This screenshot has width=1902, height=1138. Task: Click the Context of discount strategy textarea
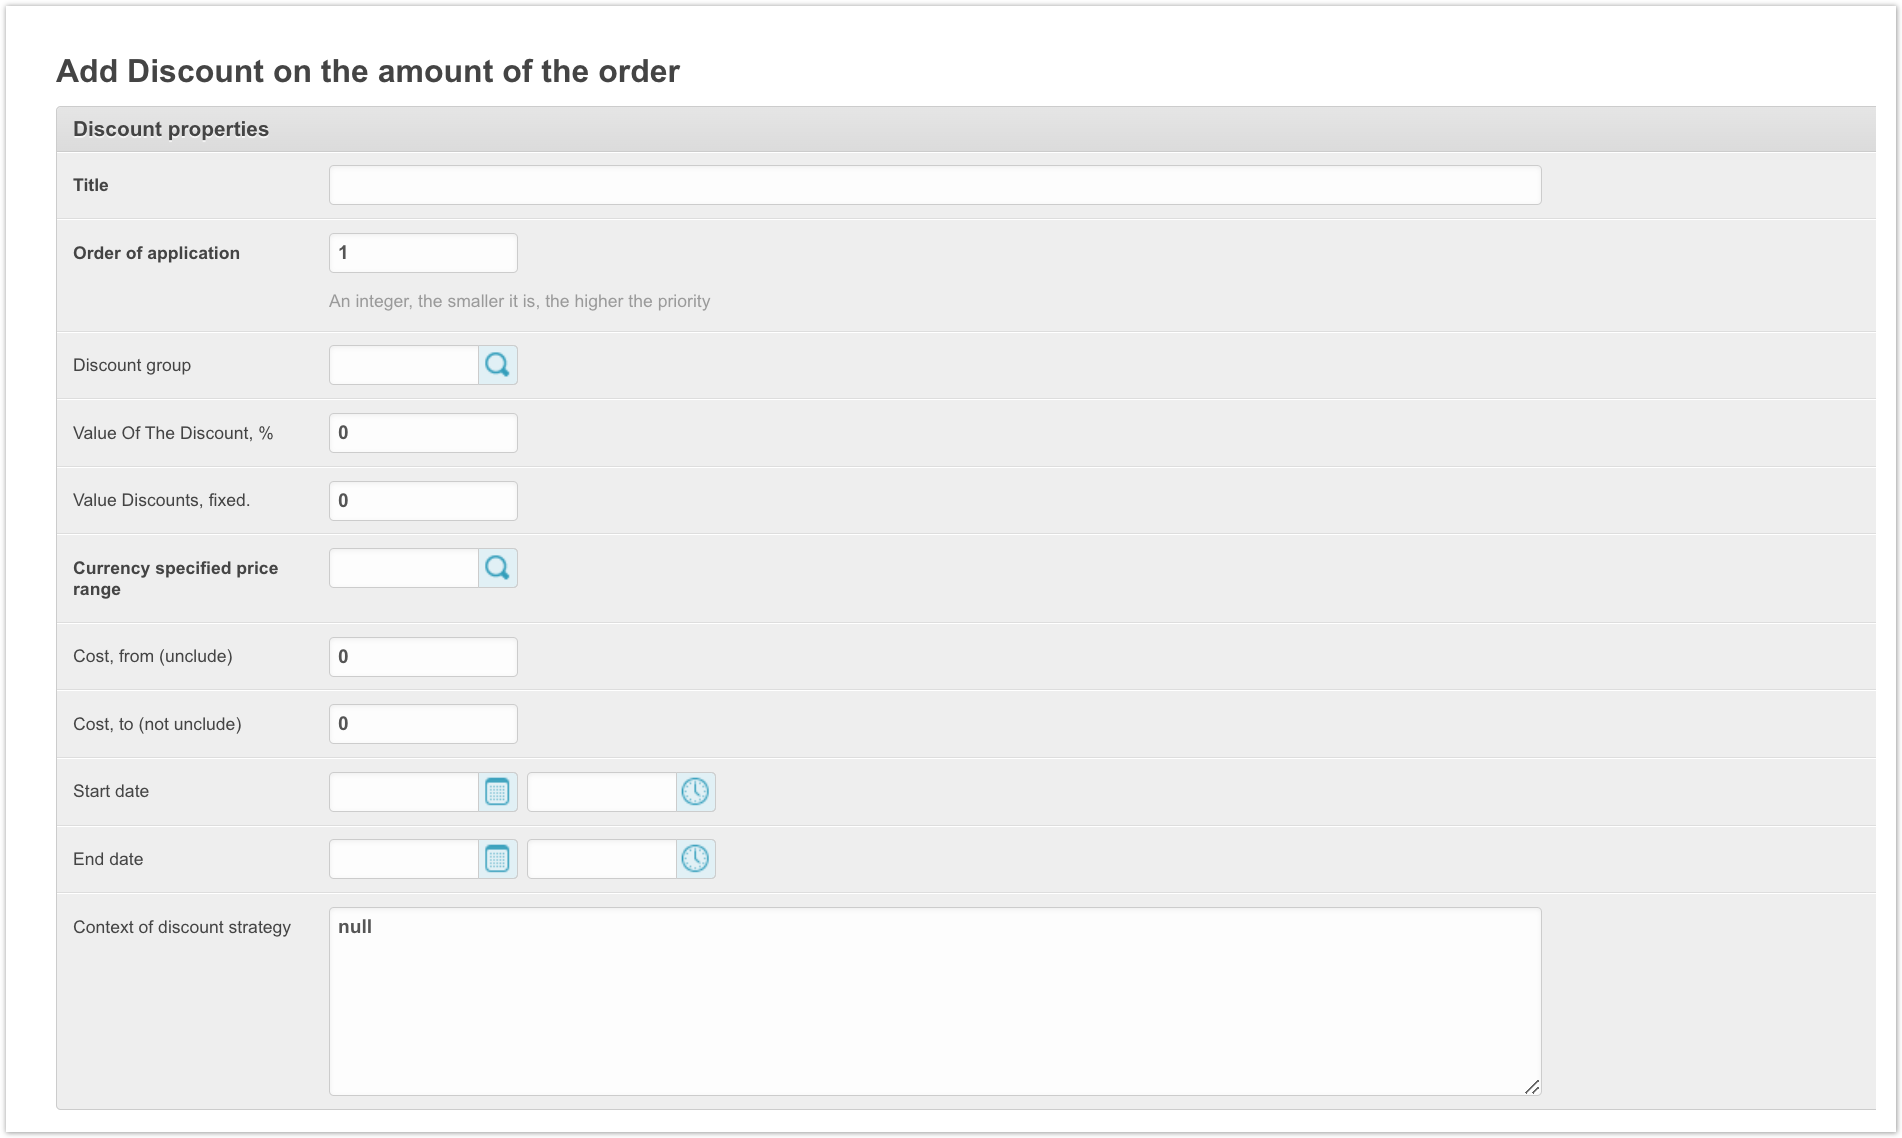(x=934, y=1001)
